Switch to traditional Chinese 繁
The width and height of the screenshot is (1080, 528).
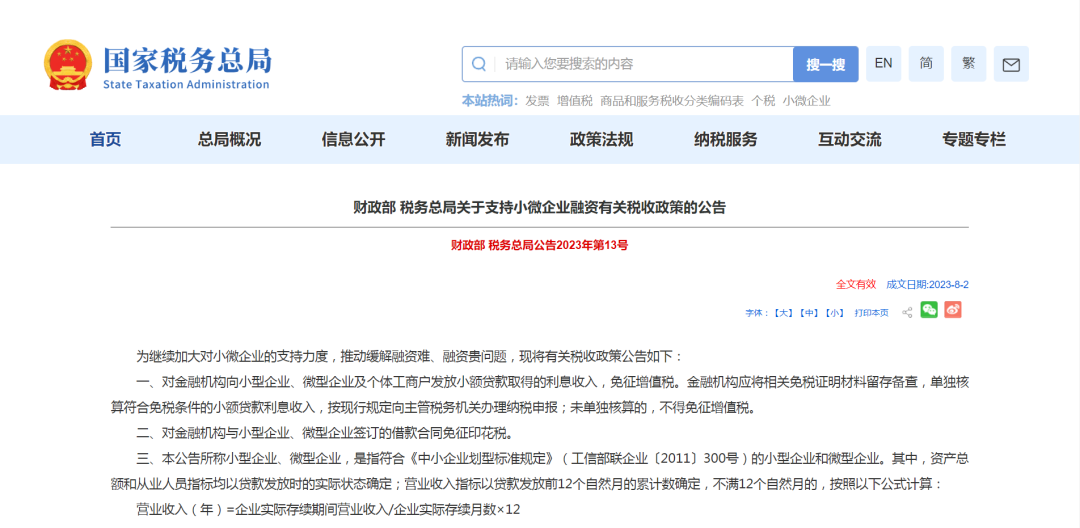[968, 63]
